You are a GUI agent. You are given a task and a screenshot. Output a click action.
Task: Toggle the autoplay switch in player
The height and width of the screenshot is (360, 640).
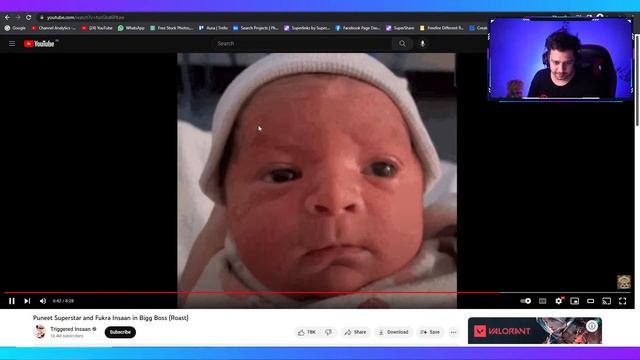(526, 301)
